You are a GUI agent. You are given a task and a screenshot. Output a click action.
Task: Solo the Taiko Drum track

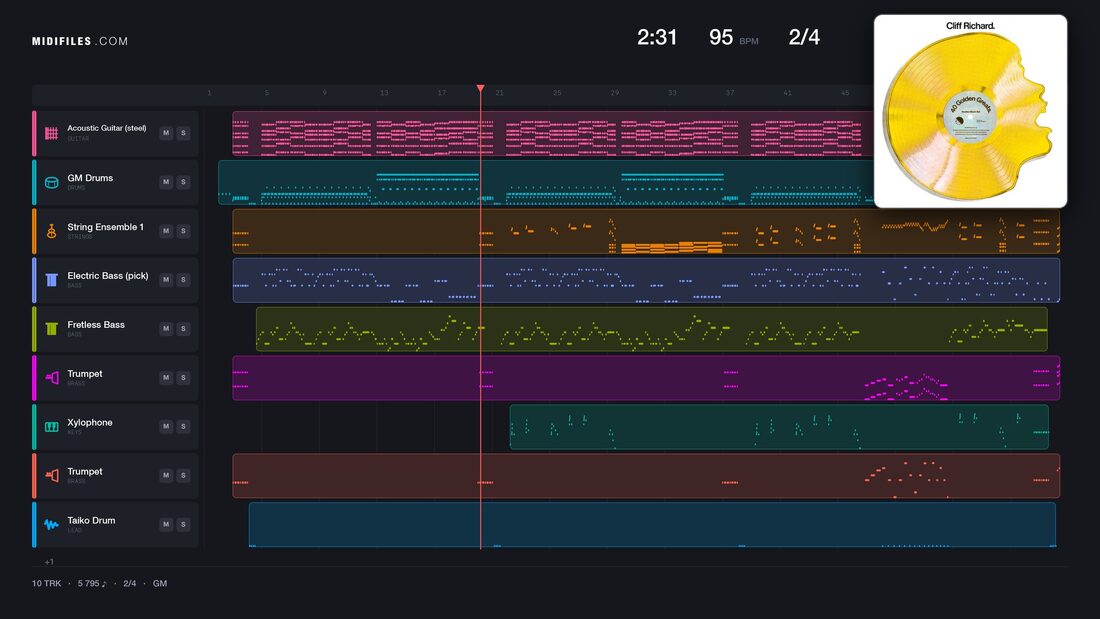[x=183, y=524]
